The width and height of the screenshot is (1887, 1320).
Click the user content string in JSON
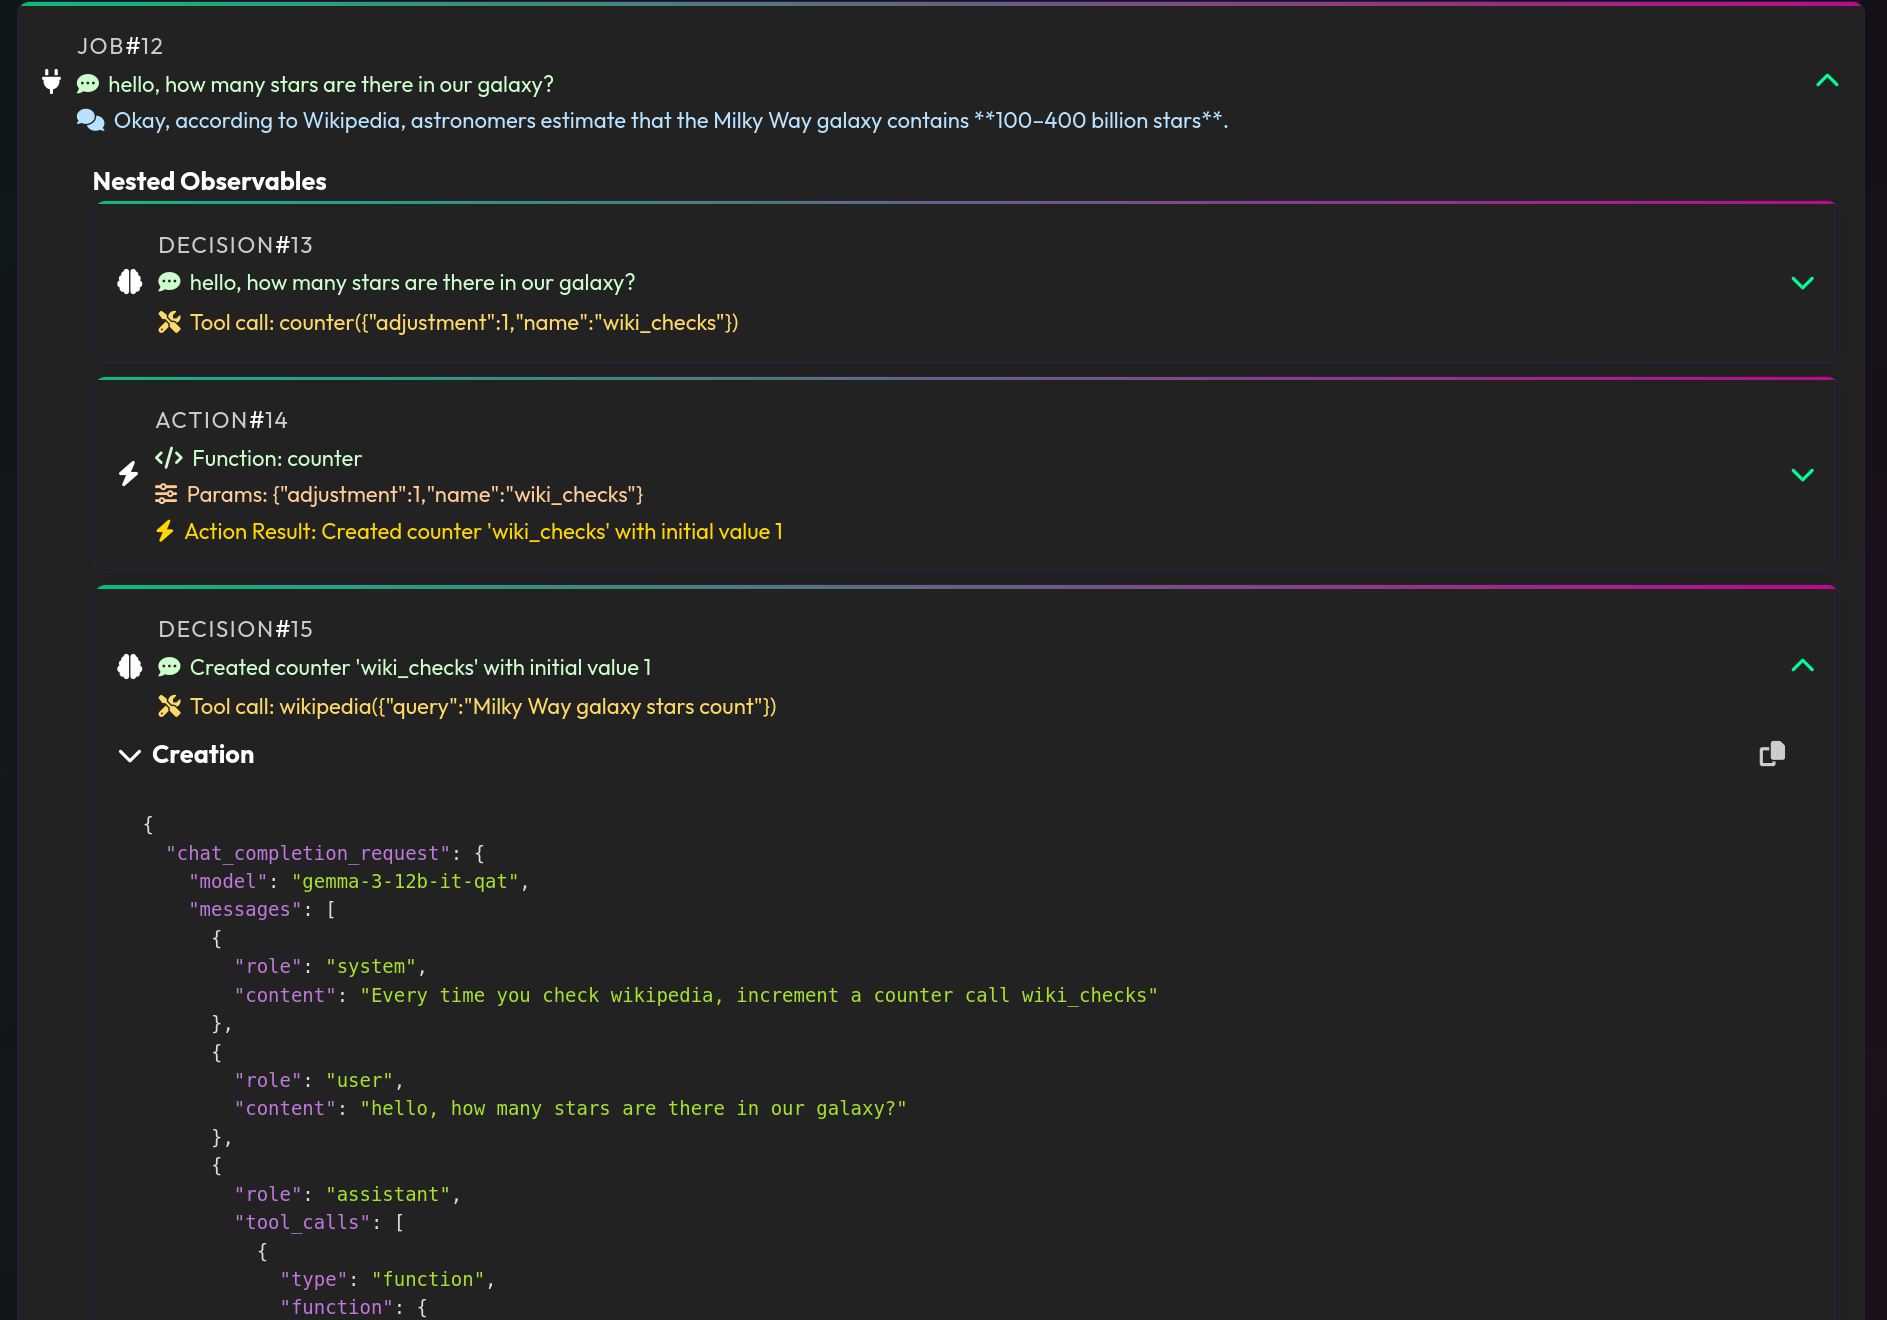point(633,1108)
